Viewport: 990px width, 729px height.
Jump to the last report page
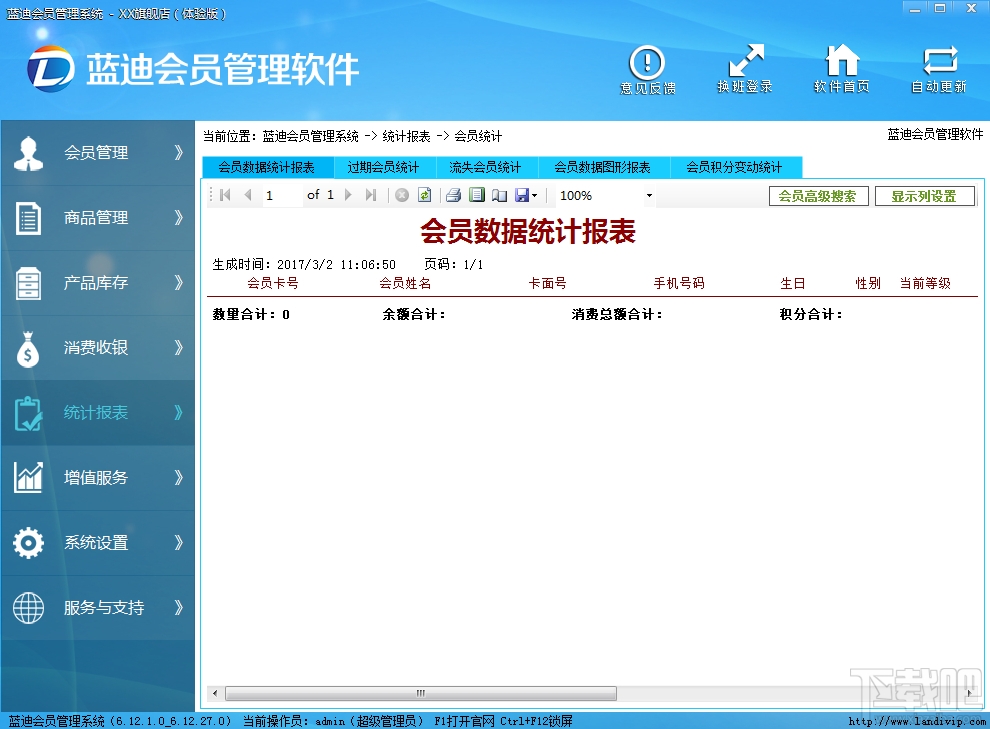pyautogui.click(x=372, y=195)
